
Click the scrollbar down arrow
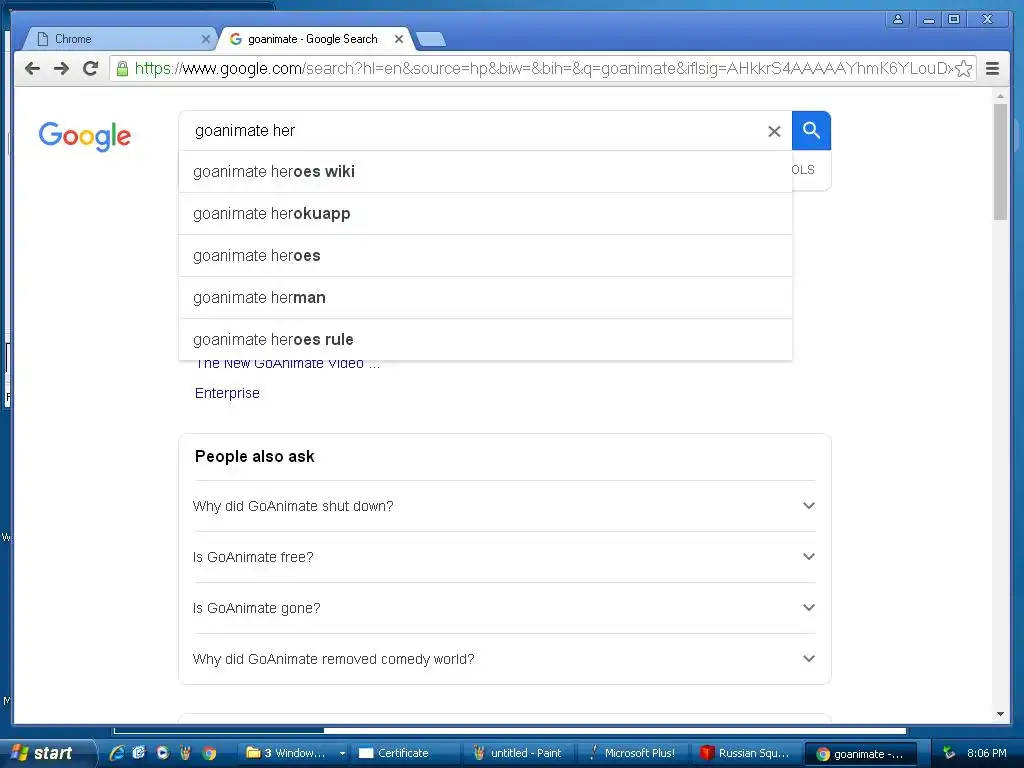coord(1000,714)
